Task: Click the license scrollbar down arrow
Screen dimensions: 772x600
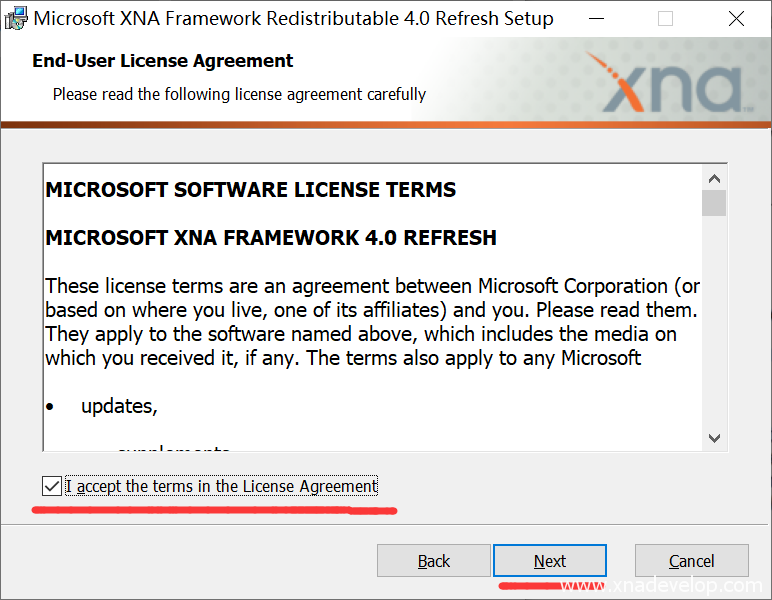Action: [x=714, y=437]
